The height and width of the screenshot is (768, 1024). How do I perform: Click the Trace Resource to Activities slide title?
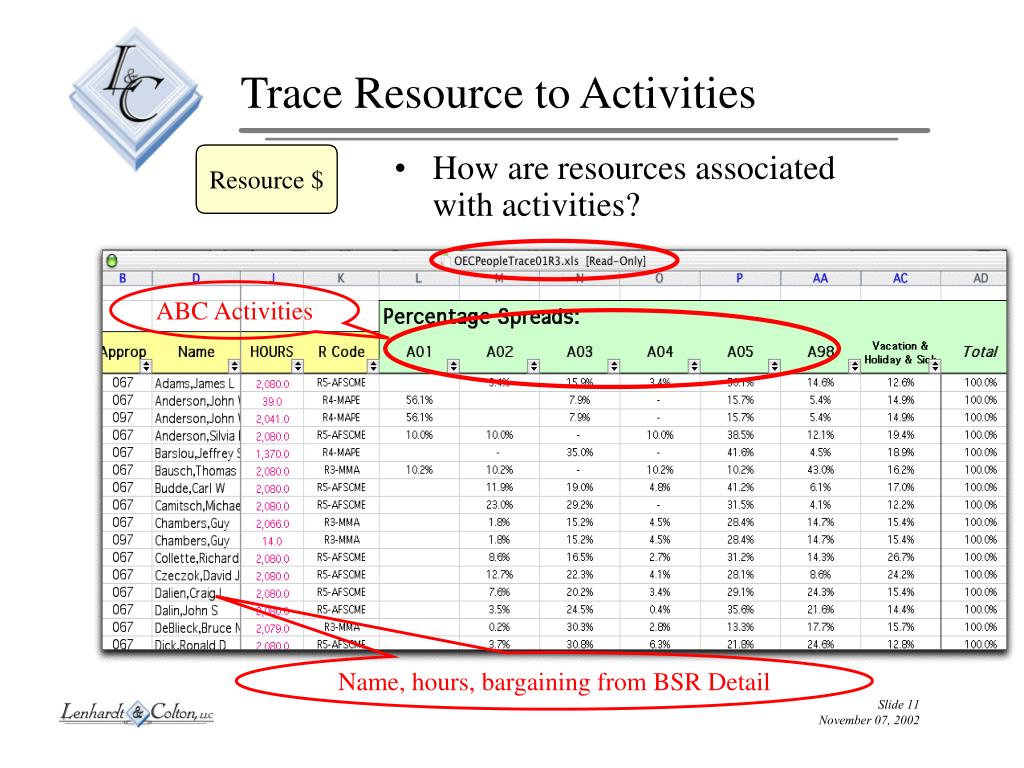tap(498, 93)
